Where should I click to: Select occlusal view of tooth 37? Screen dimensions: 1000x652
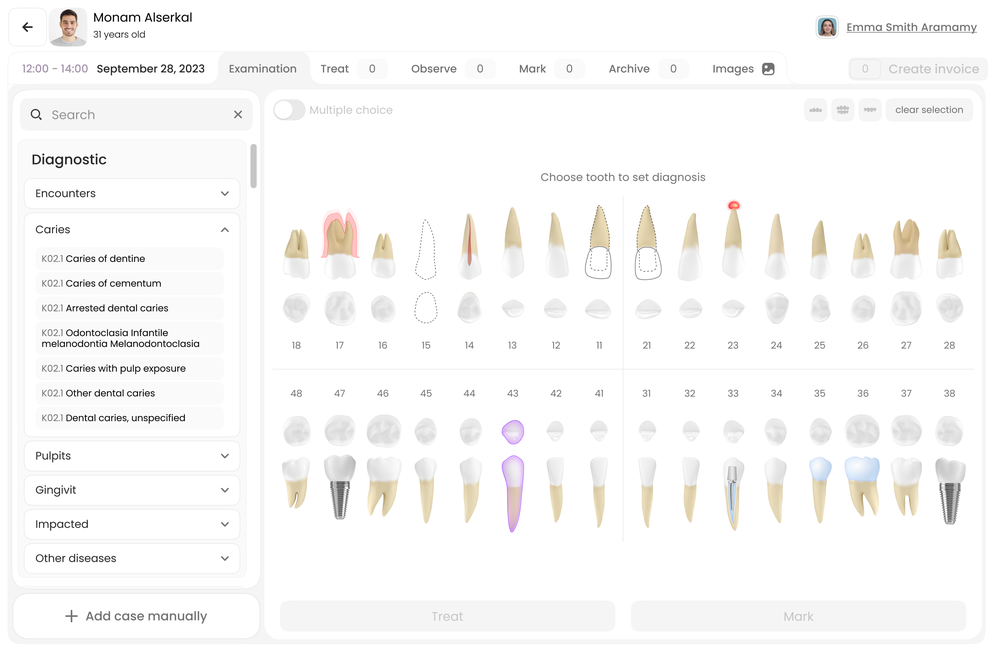point(906,430)
